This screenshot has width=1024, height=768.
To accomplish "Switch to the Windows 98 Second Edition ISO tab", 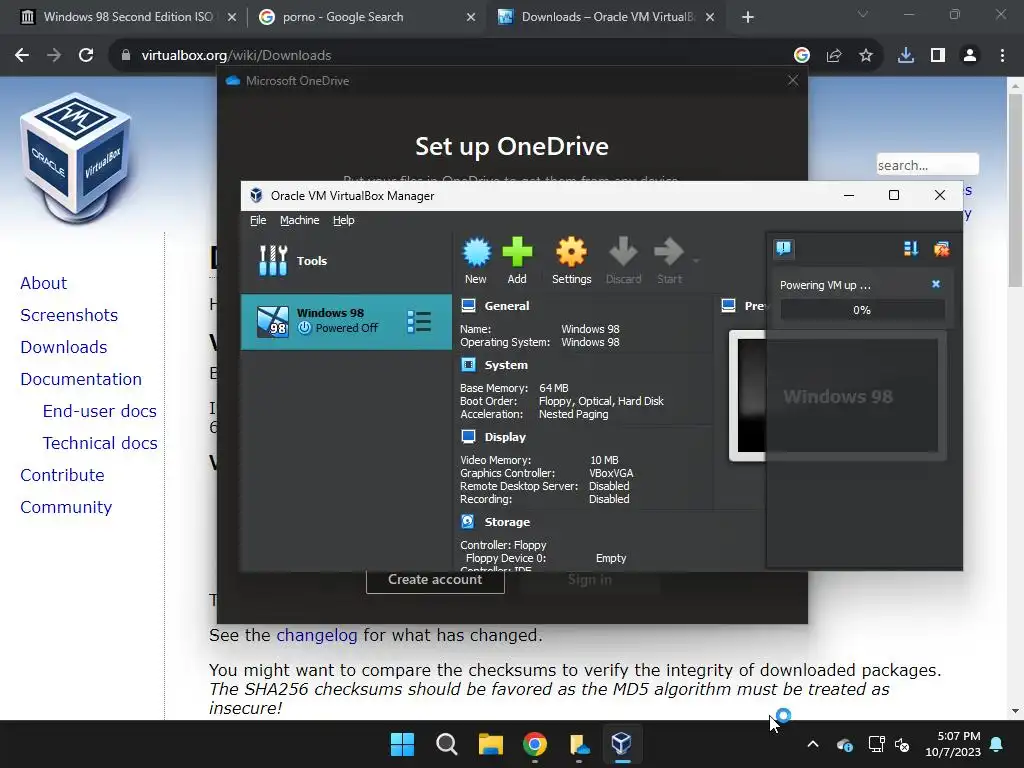I will [128, 17].
